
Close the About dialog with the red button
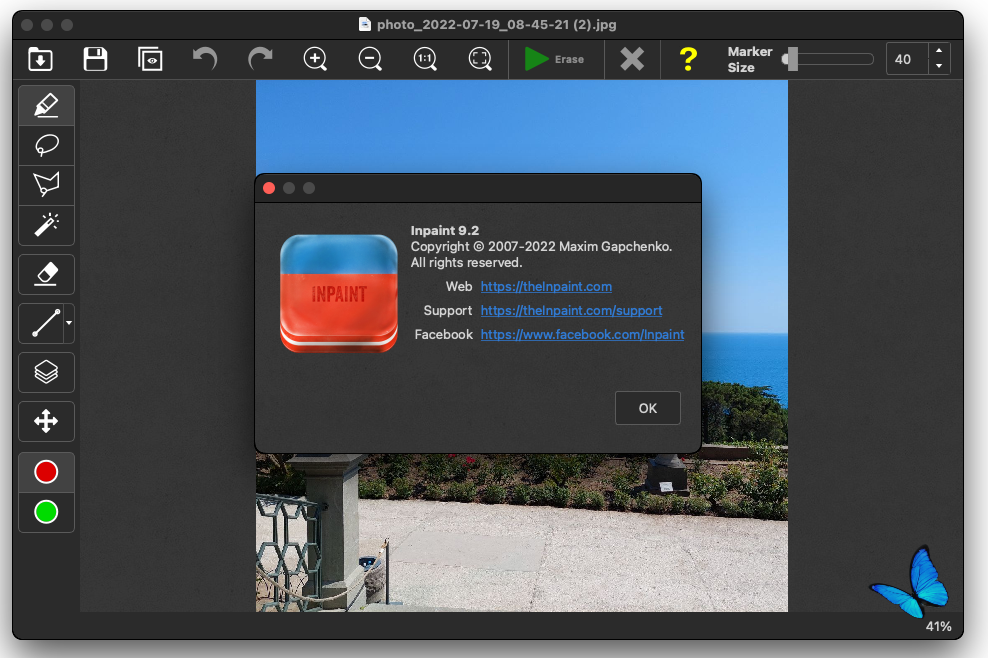point(269,188)
